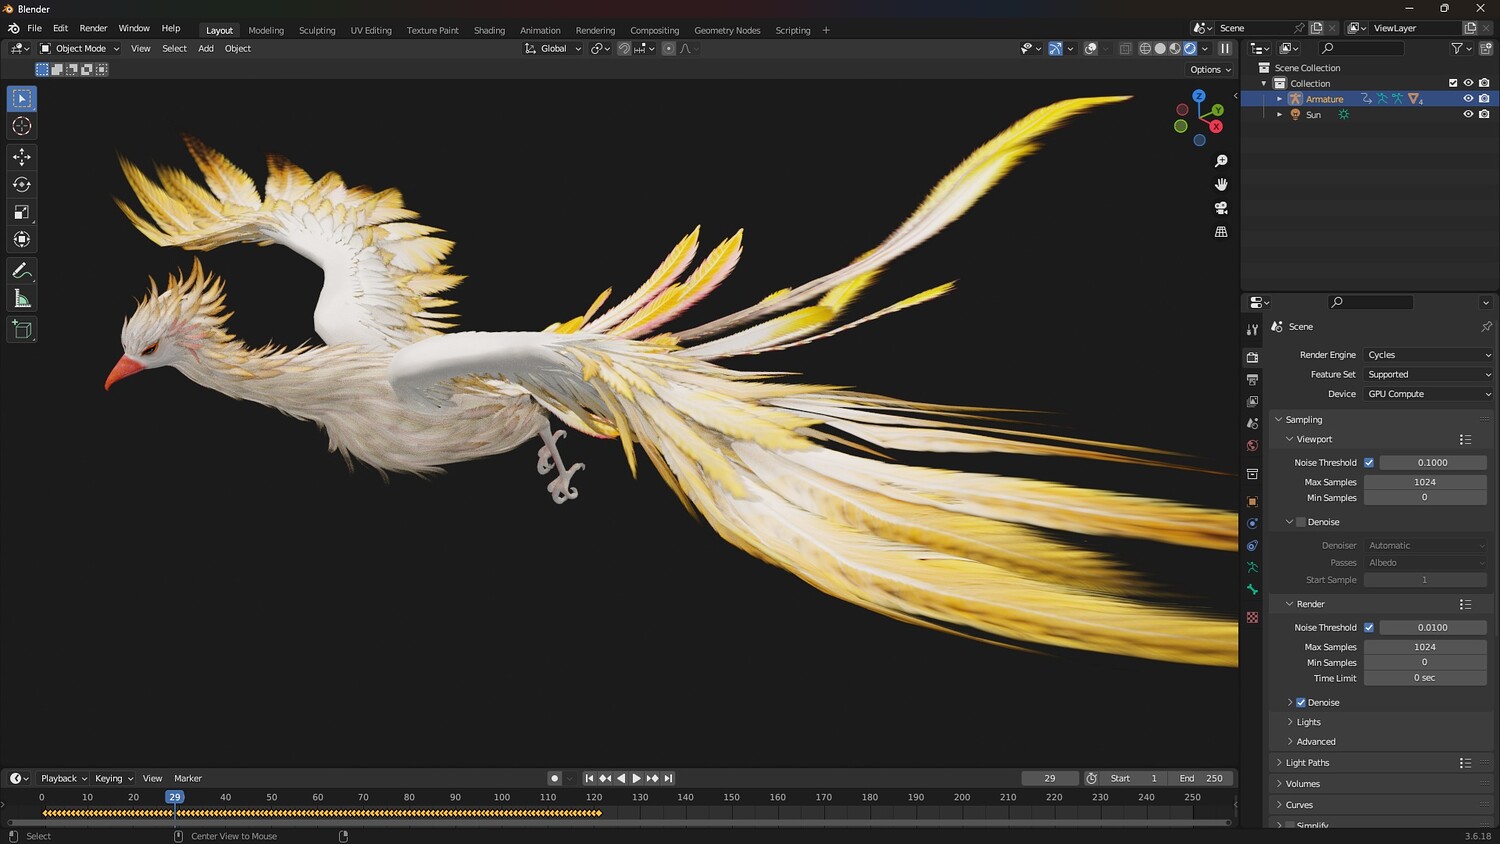Viewport: 1500px width, 844px height.
Task: Open the Options popover button
Action: click(x=1210, y=70)
